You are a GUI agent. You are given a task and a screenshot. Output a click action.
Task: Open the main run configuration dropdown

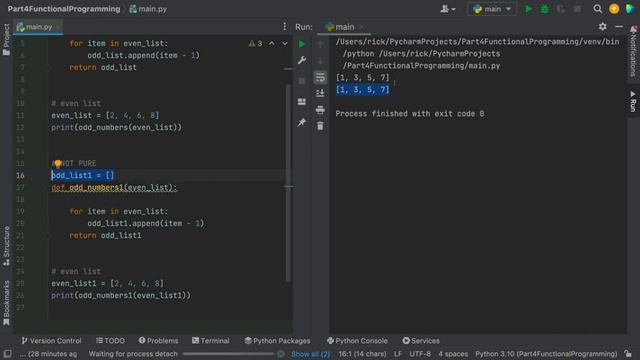pos(492,9)
